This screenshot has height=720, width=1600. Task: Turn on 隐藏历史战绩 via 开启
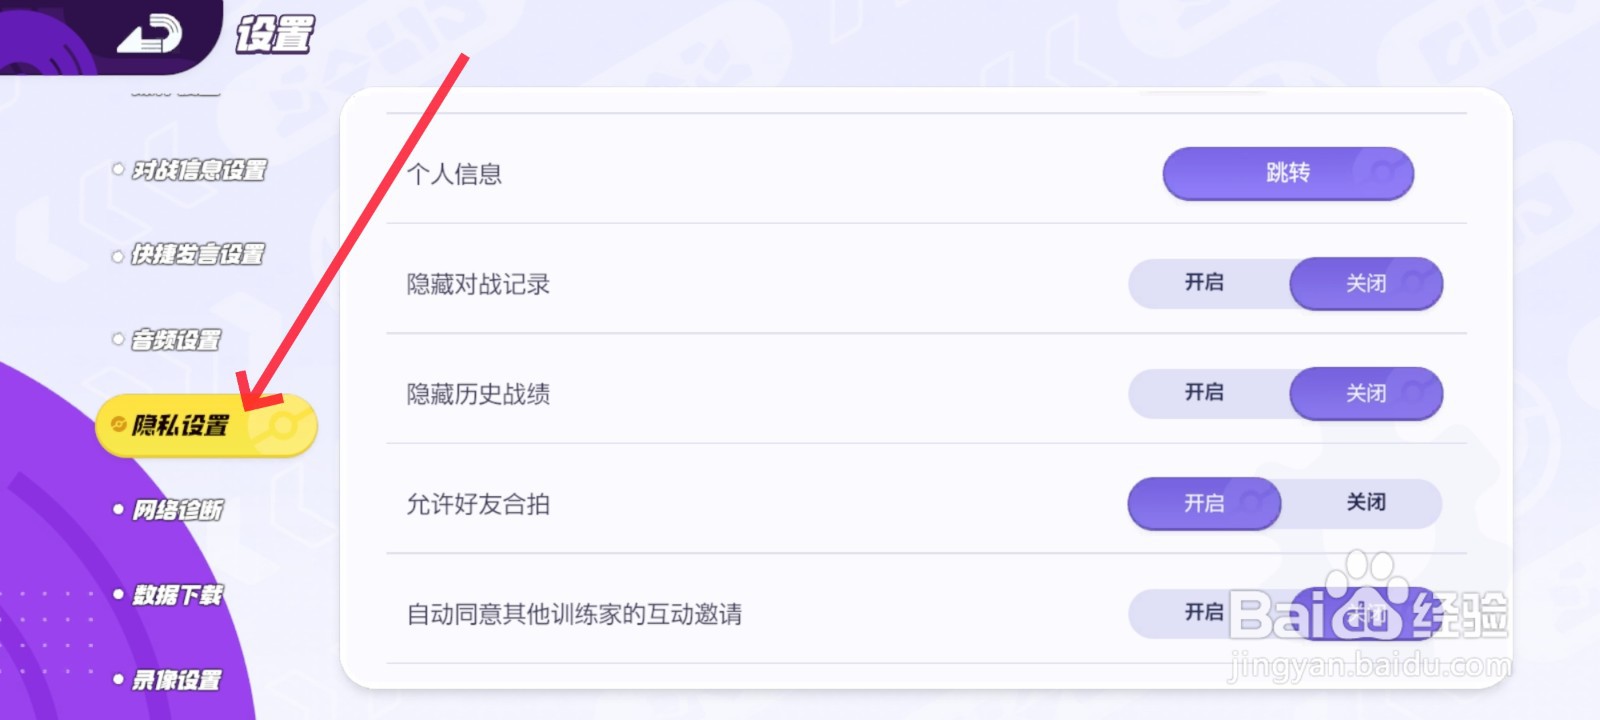(x=1205, y=393)
